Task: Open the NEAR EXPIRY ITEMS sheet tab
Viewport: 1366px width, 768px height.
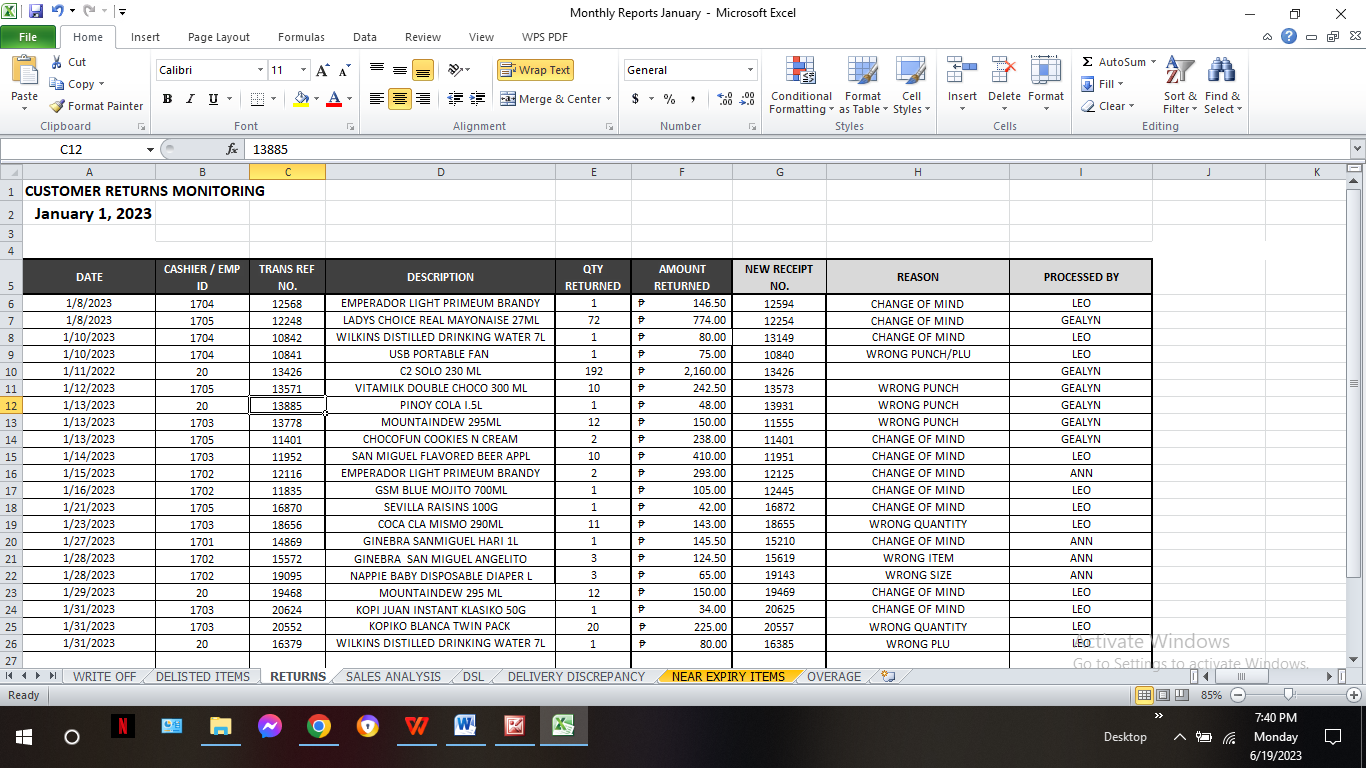Action: click(x=728, y=677)
